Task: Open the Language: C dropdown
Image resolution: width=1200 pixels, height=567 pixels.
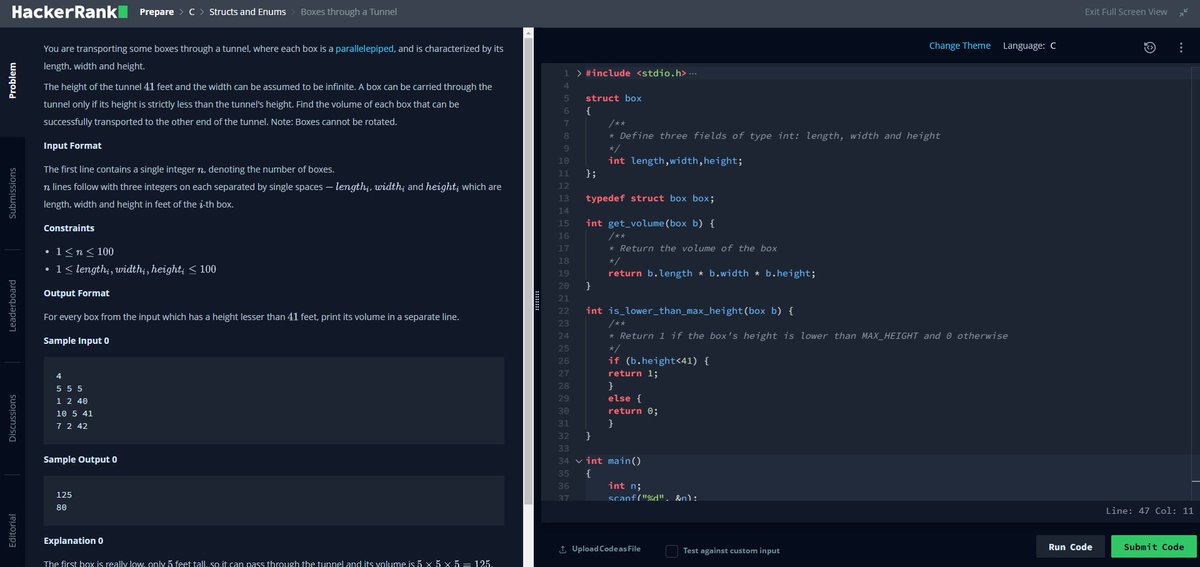Action: [x=1030, y=46]
